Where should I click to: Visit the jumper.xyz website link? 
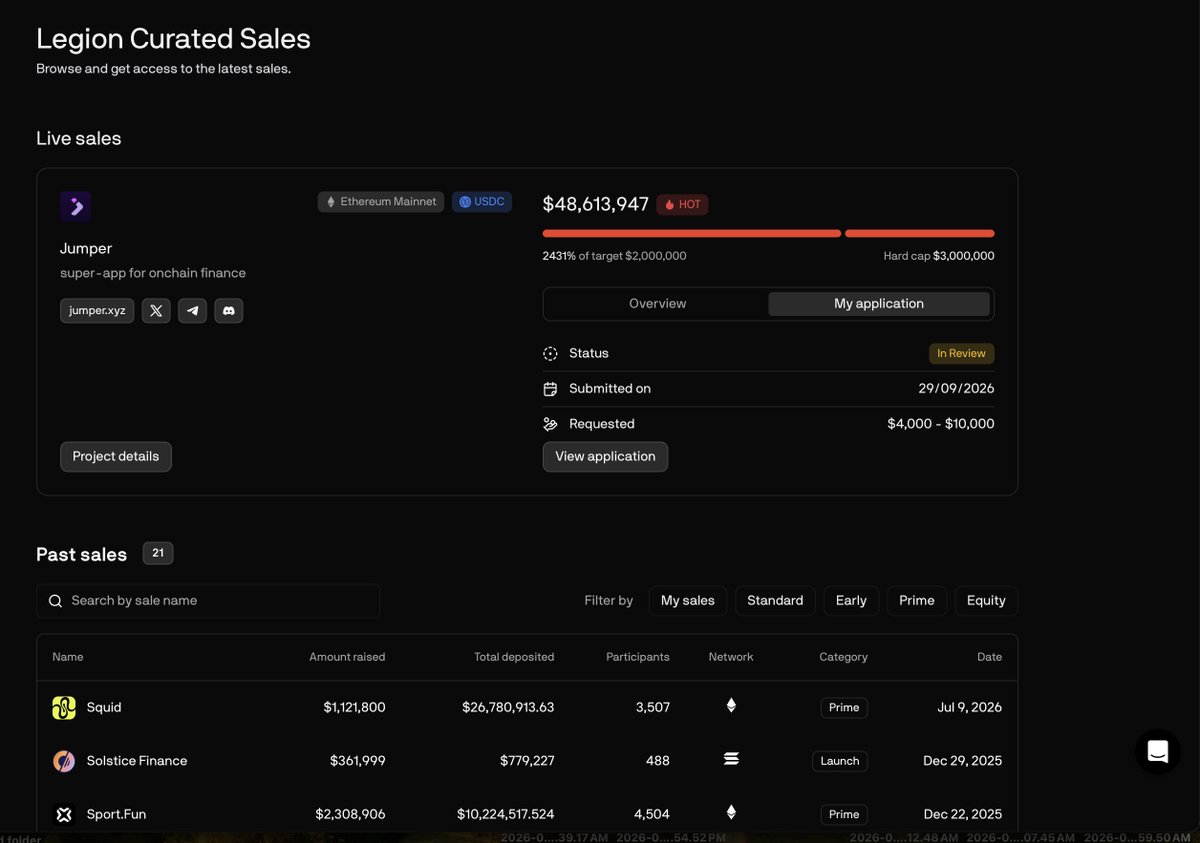[97, 311]
